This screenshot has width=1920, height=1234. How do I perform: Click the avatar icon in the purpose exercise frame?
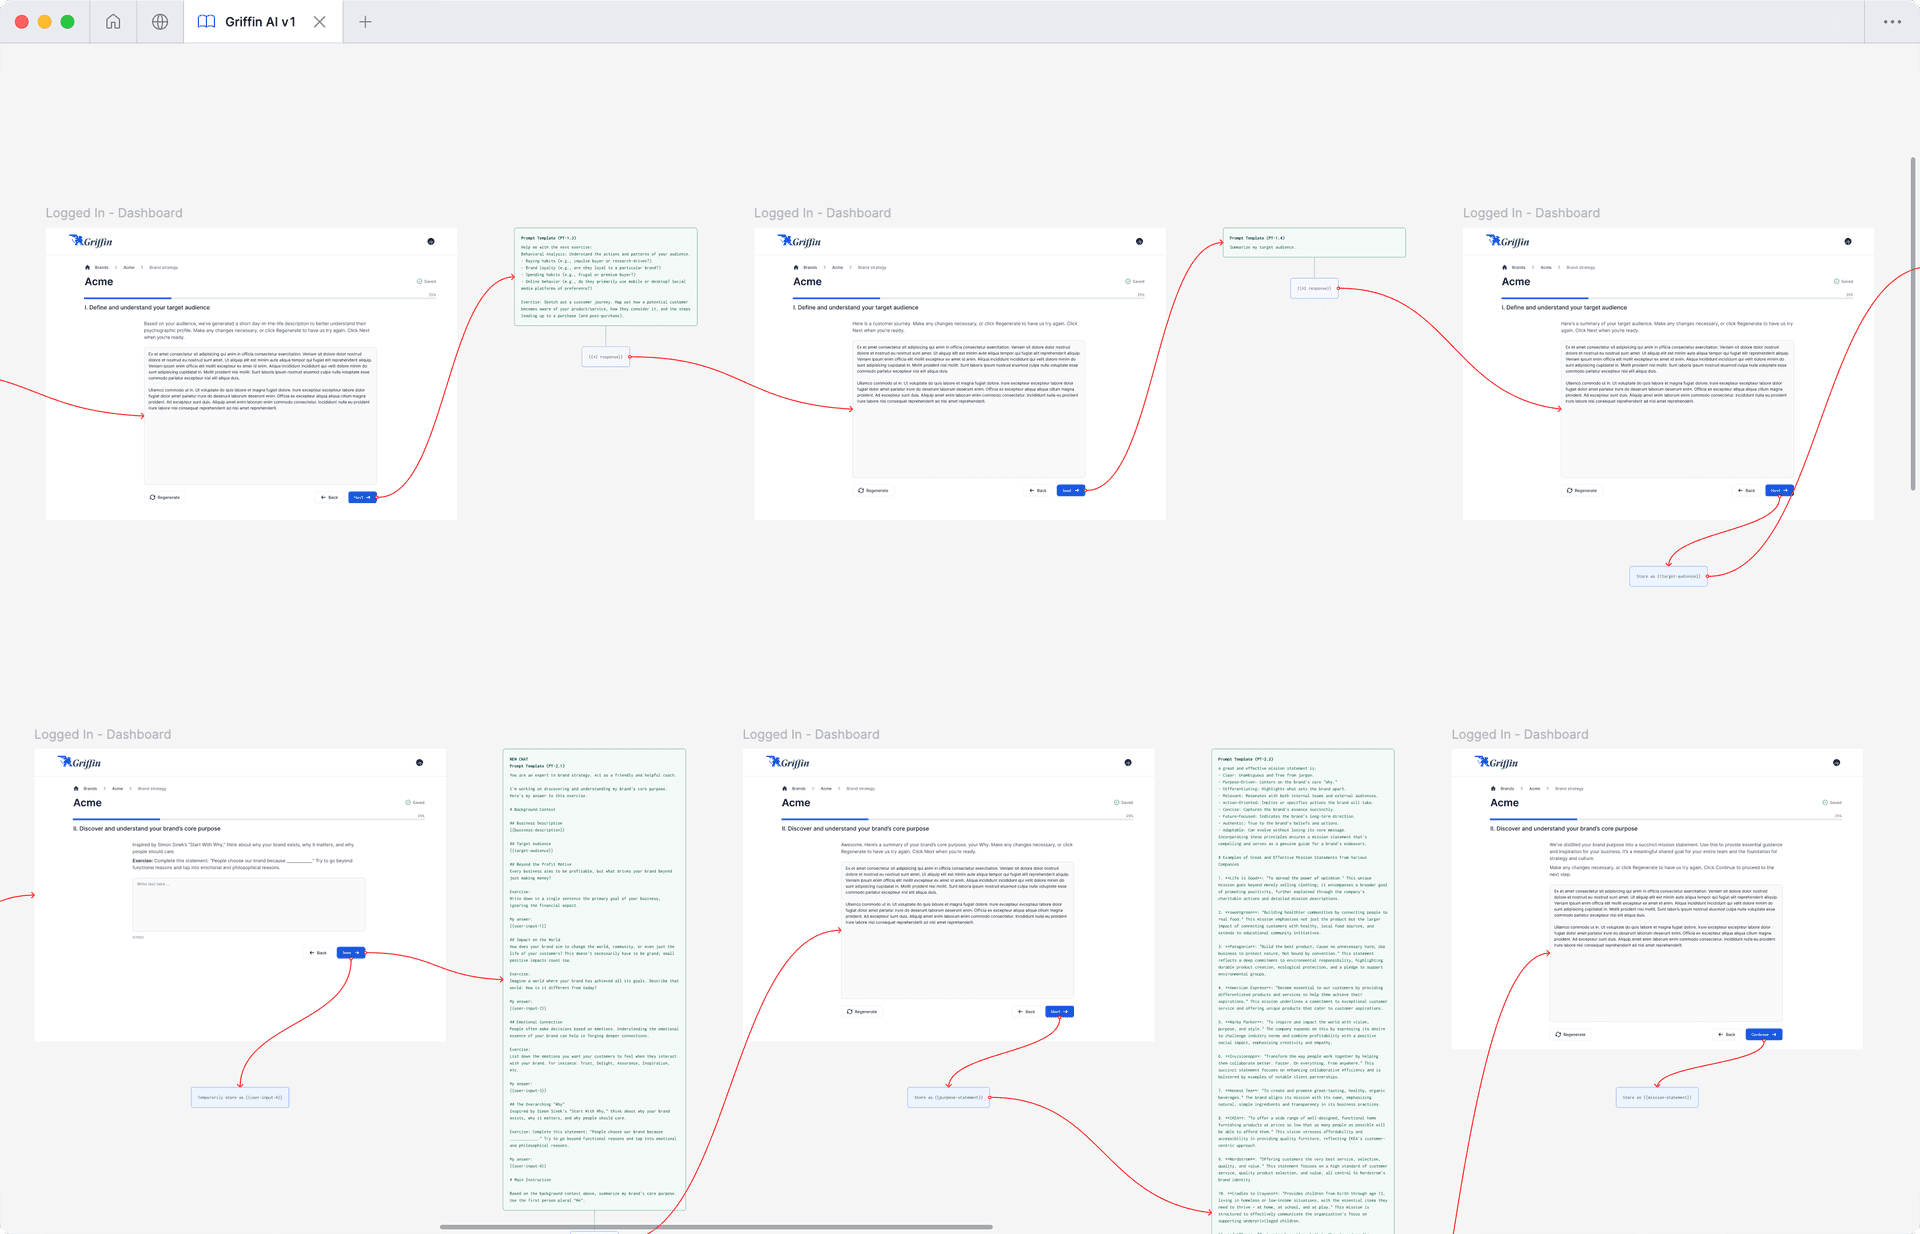(x=419, y=762)
